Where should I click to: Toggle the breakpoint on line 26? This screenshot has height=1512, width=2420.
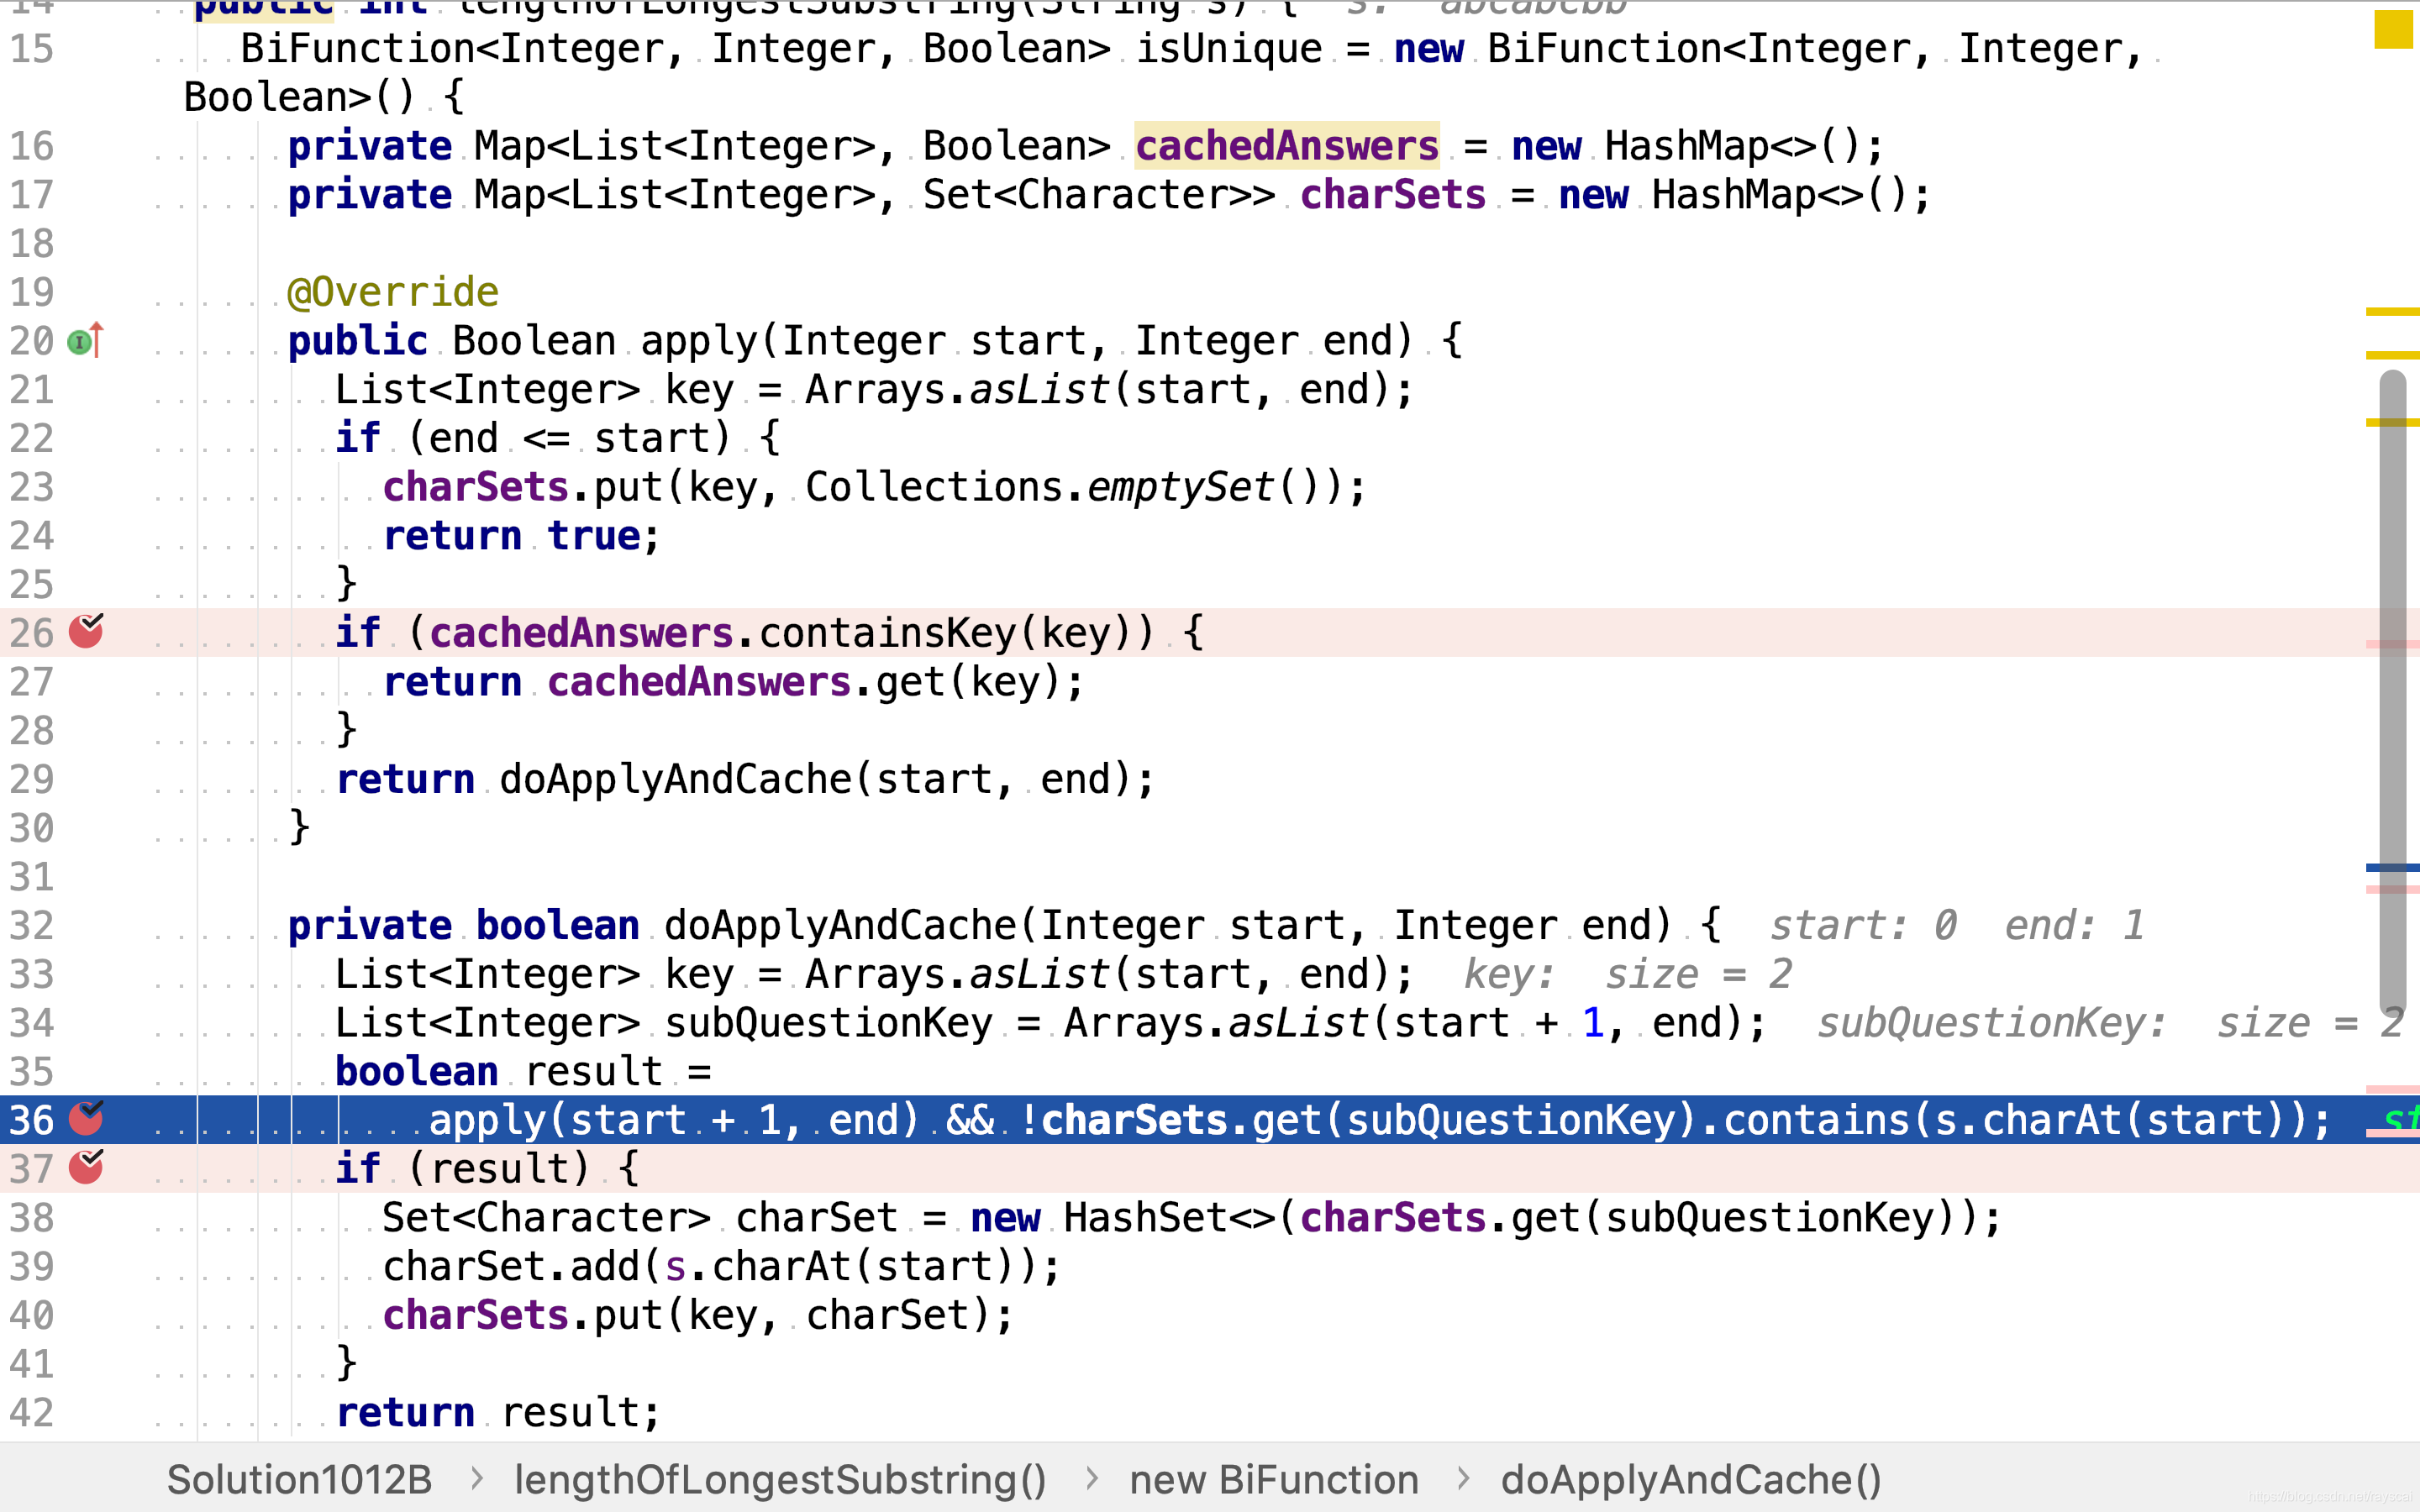86,632
